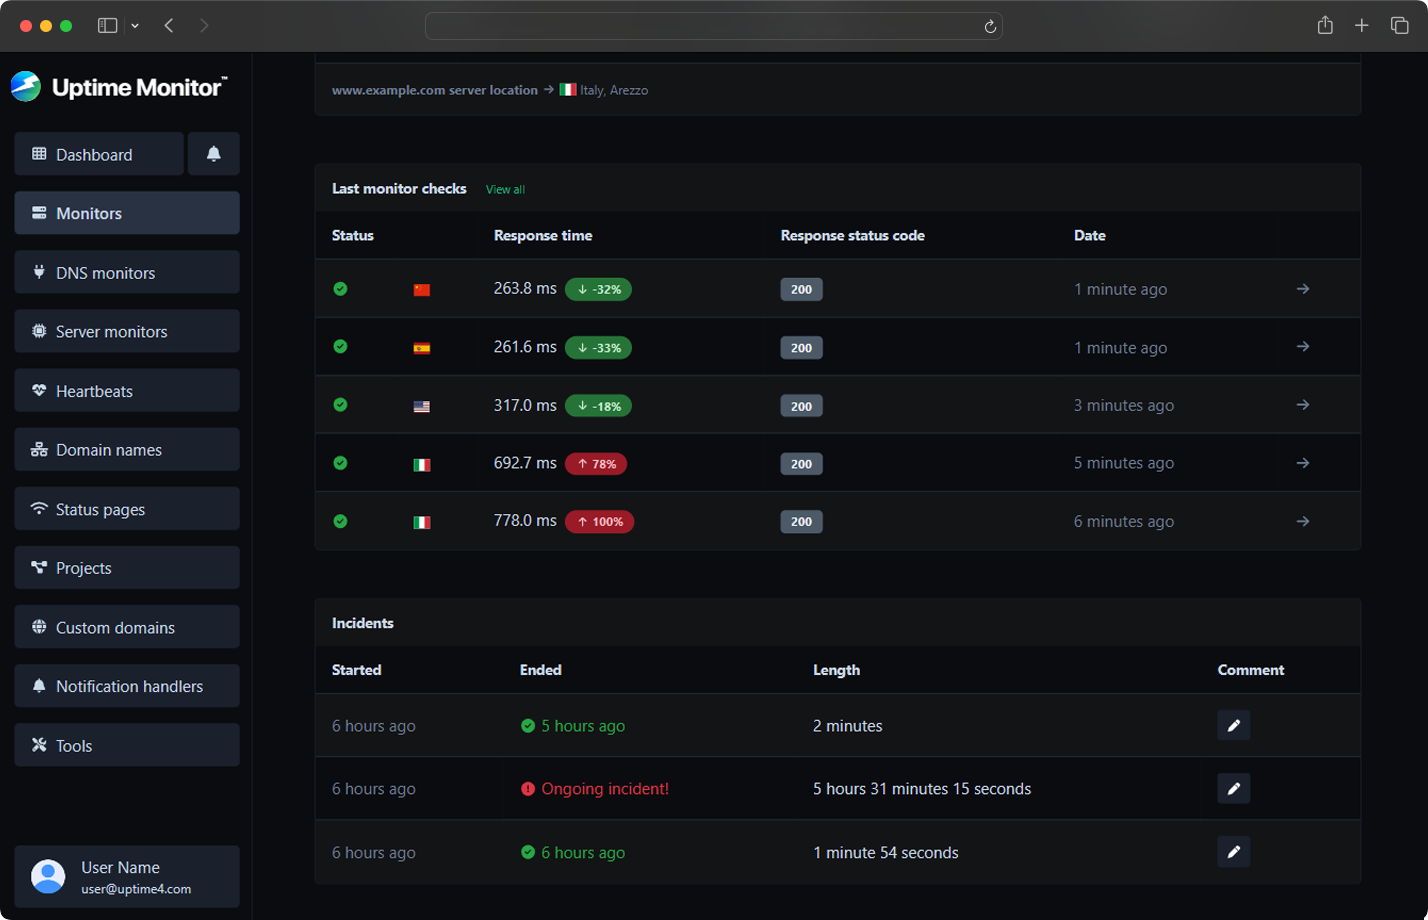This screenshot has width=1428, height=920.
Task: Select DNS monitors in the sidebar
Action: (126, 272)
